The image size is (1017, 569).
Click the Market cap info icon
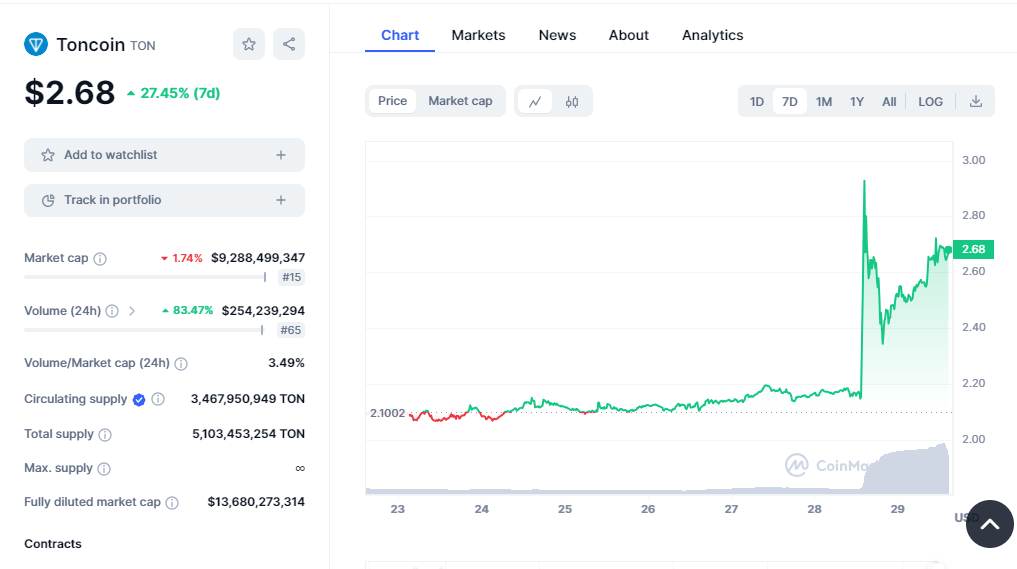pos(100,259)
